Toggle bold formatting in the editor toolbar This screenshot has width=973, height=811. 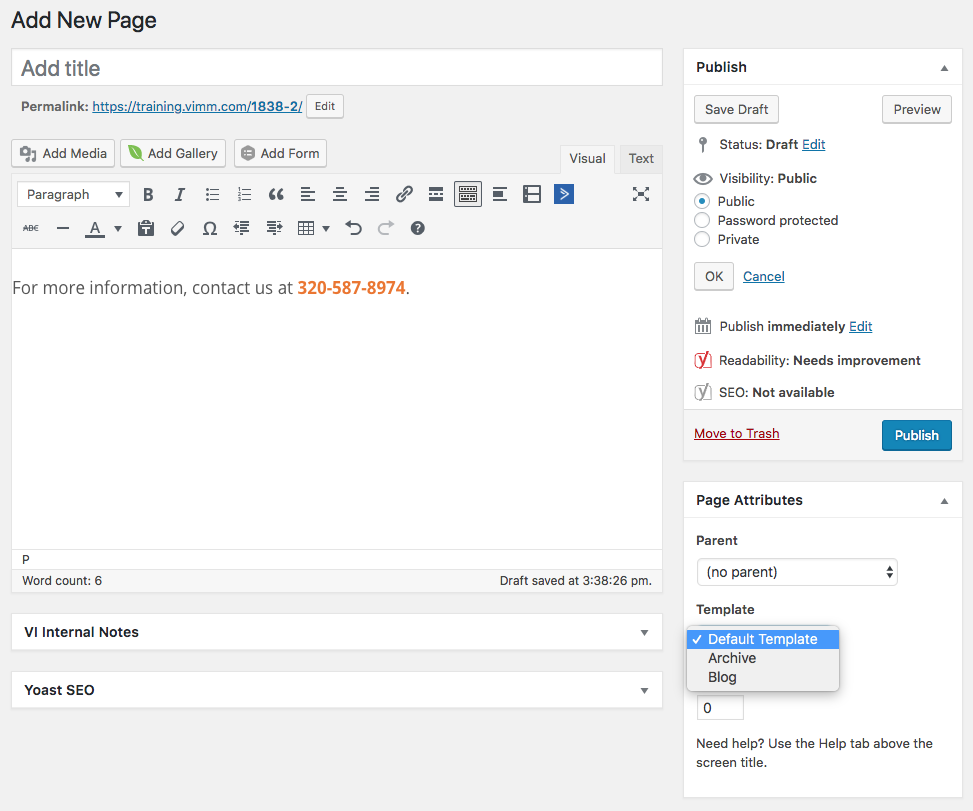[148, 195]
